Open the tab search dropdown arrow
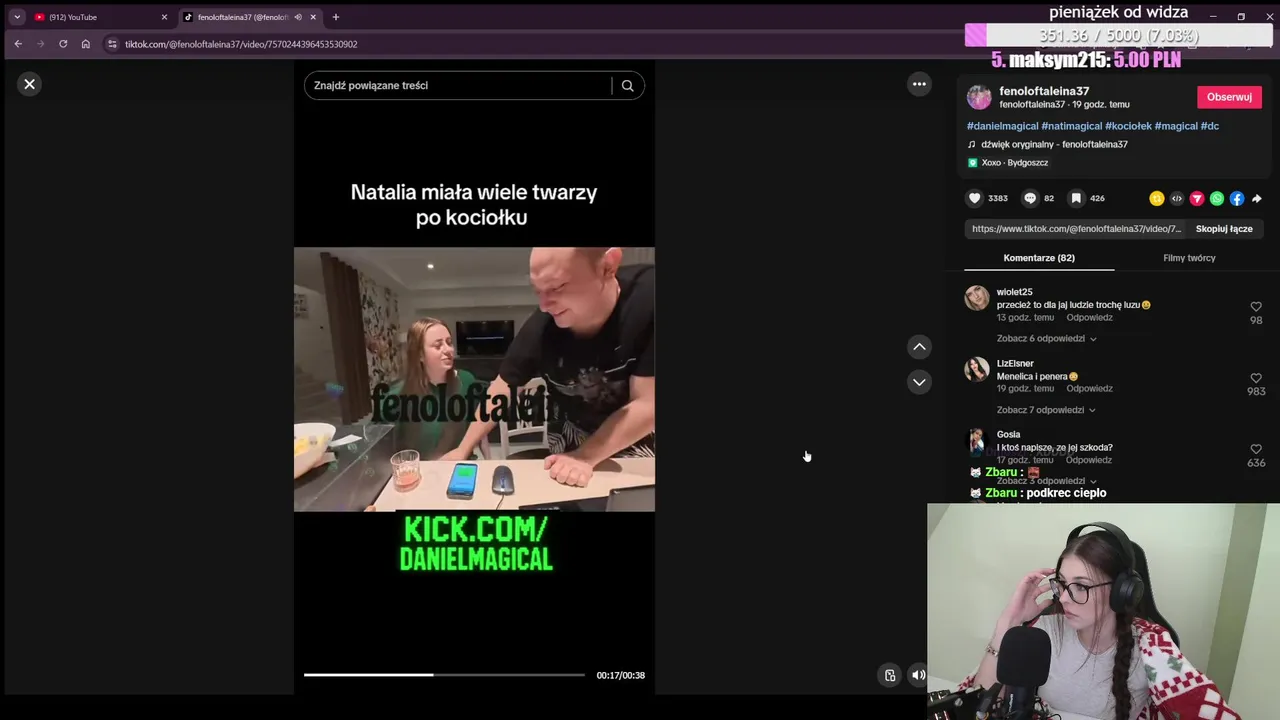Screen dimensions: 1280x720 pyautogui.click(x=17, y=17)
